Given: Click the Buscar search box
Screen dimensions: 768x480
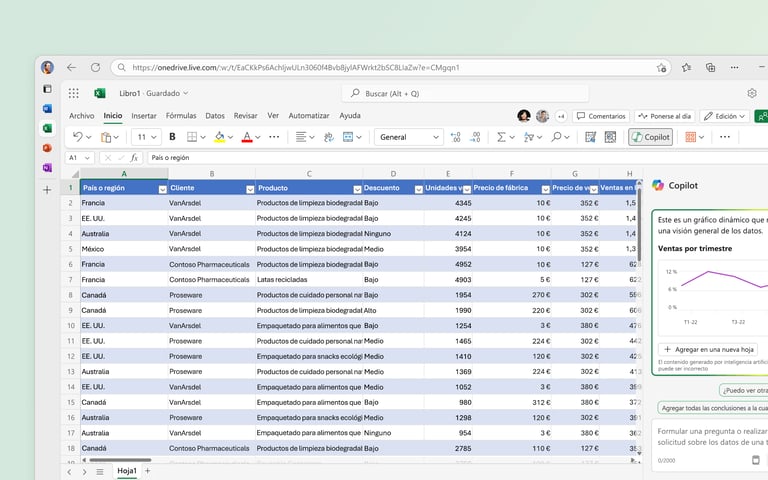Looking at the screenshot, I should click(x=465, y=93).
